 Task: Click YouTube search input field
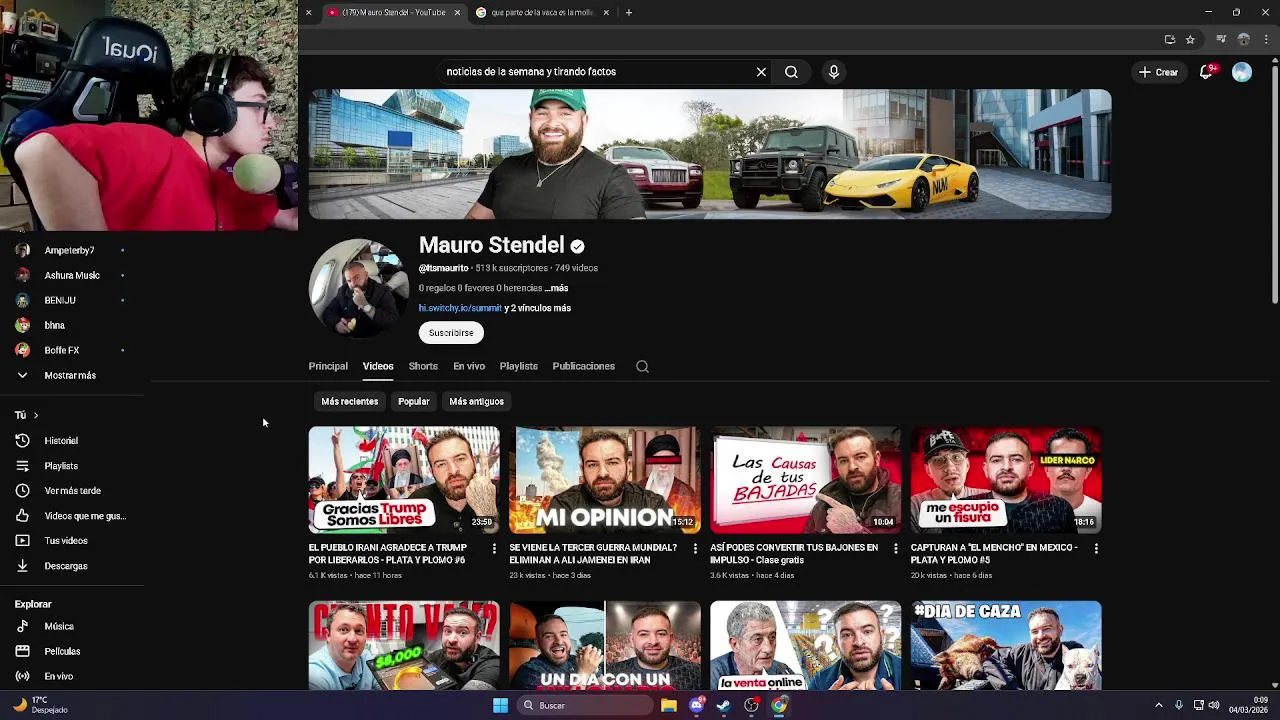pos(596,72)
